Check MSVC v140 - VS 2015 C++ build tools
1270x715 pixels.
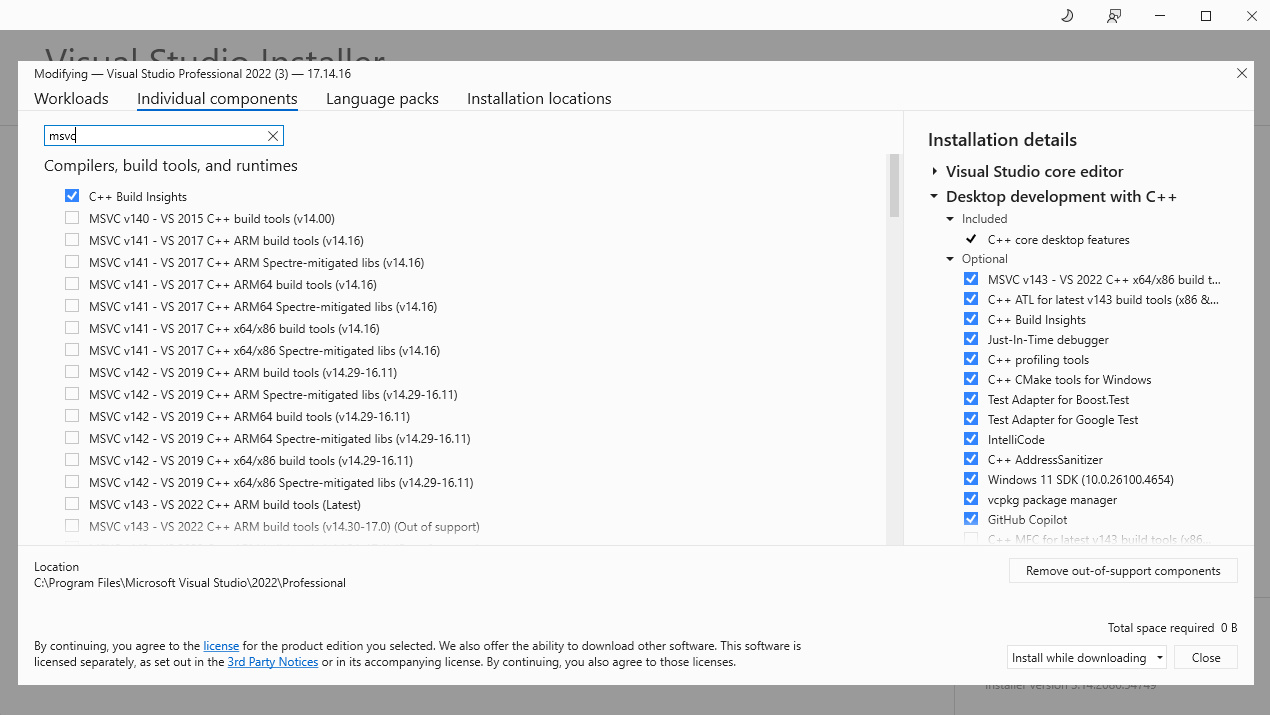[72, 218]
